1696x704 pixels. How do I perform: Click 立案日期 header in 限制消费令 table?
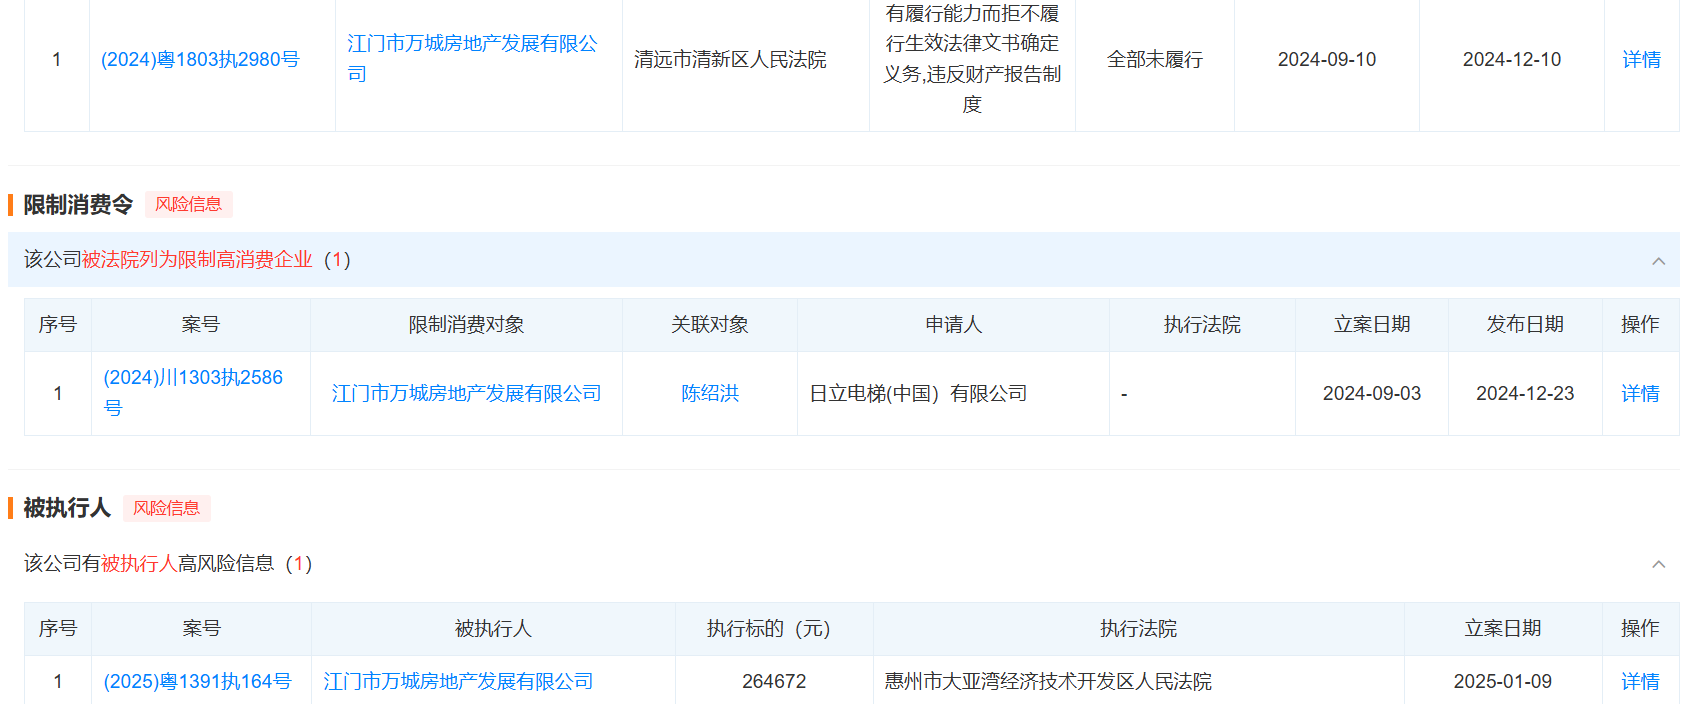(x=1372, y=325)
